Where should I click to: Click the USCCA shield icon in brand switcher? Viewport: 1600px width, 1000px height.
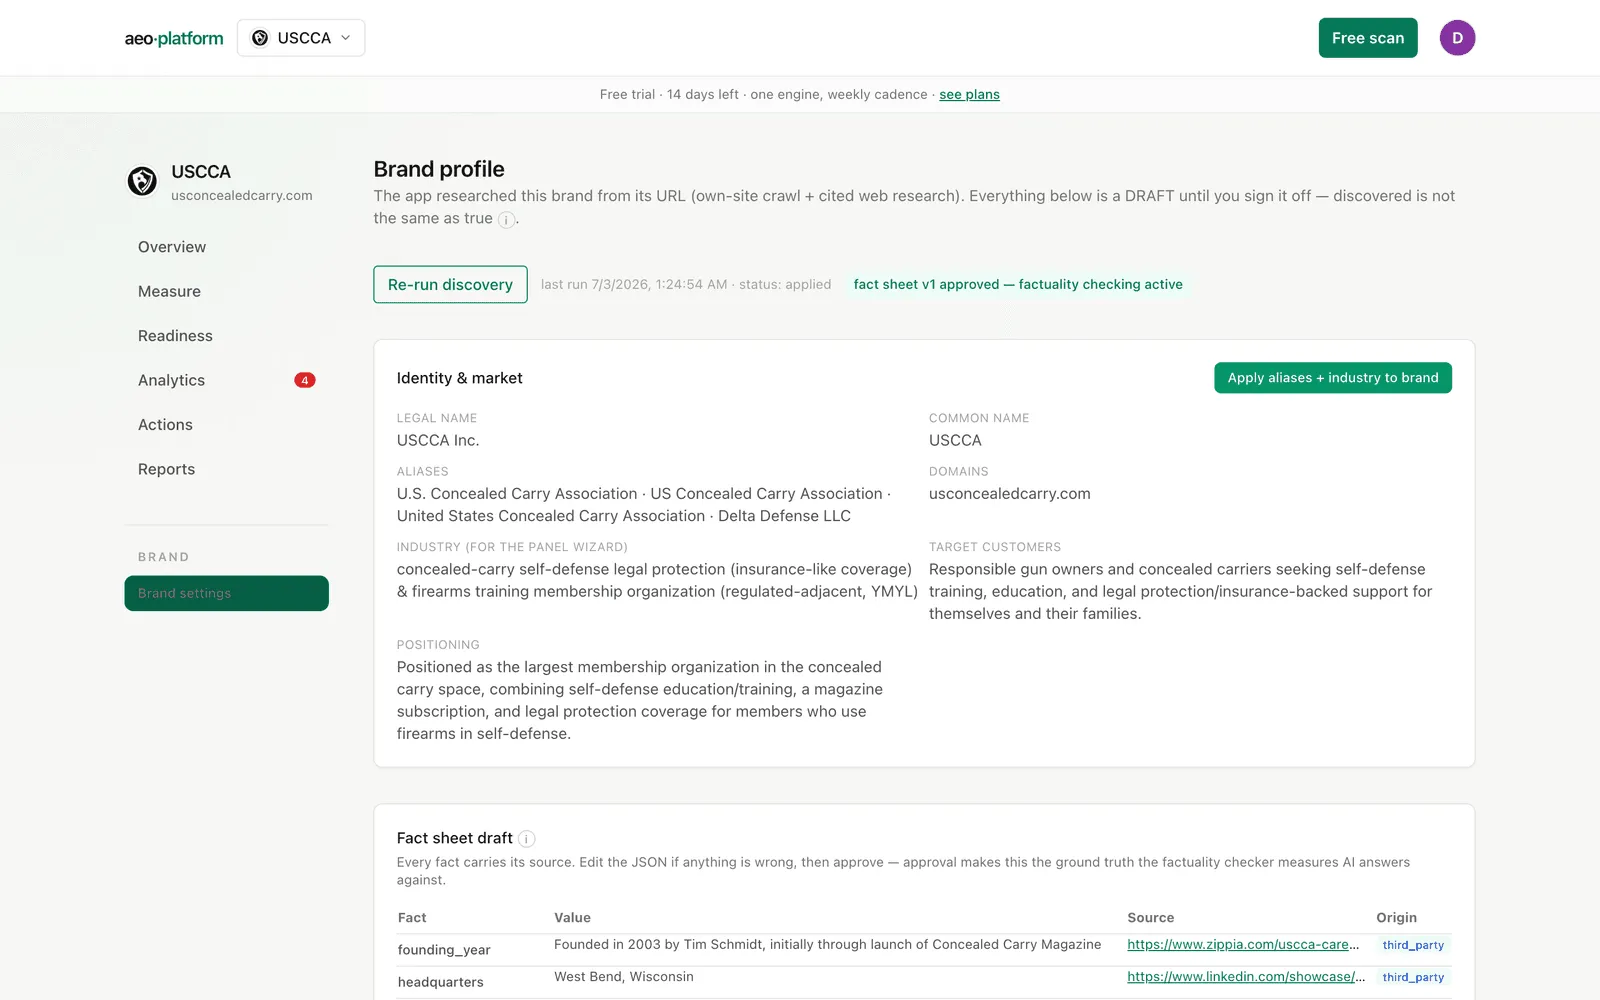tap(260, 38)
